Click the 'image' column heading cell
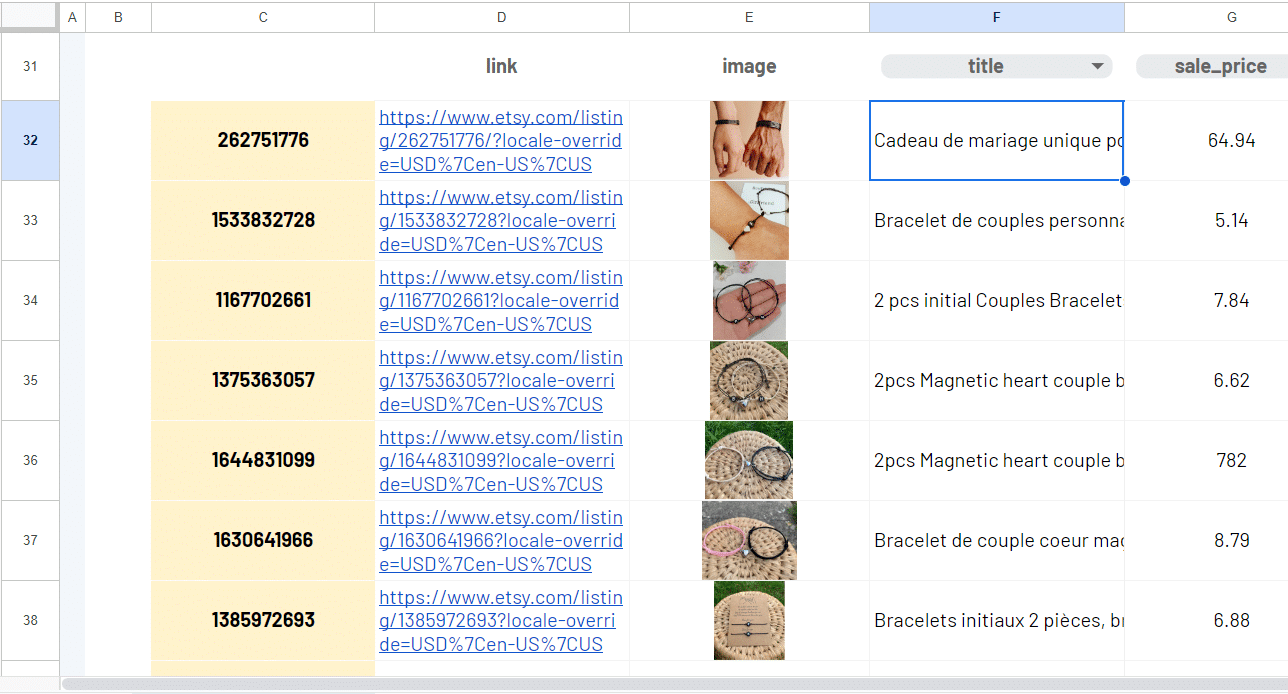The image size is (1288, 694). (x=749, y=66)
